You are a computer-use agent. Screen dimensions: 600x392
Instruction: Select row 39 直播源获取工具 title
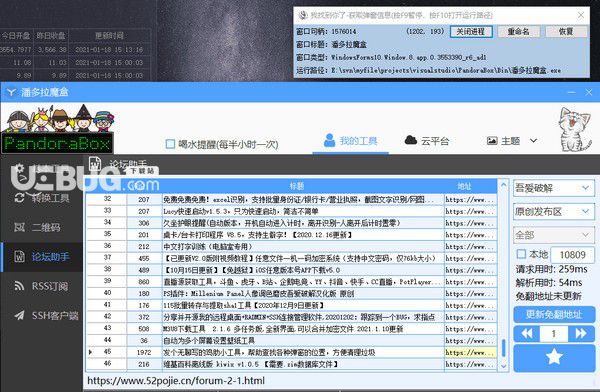pyautogui.click(x=303, y=282)
